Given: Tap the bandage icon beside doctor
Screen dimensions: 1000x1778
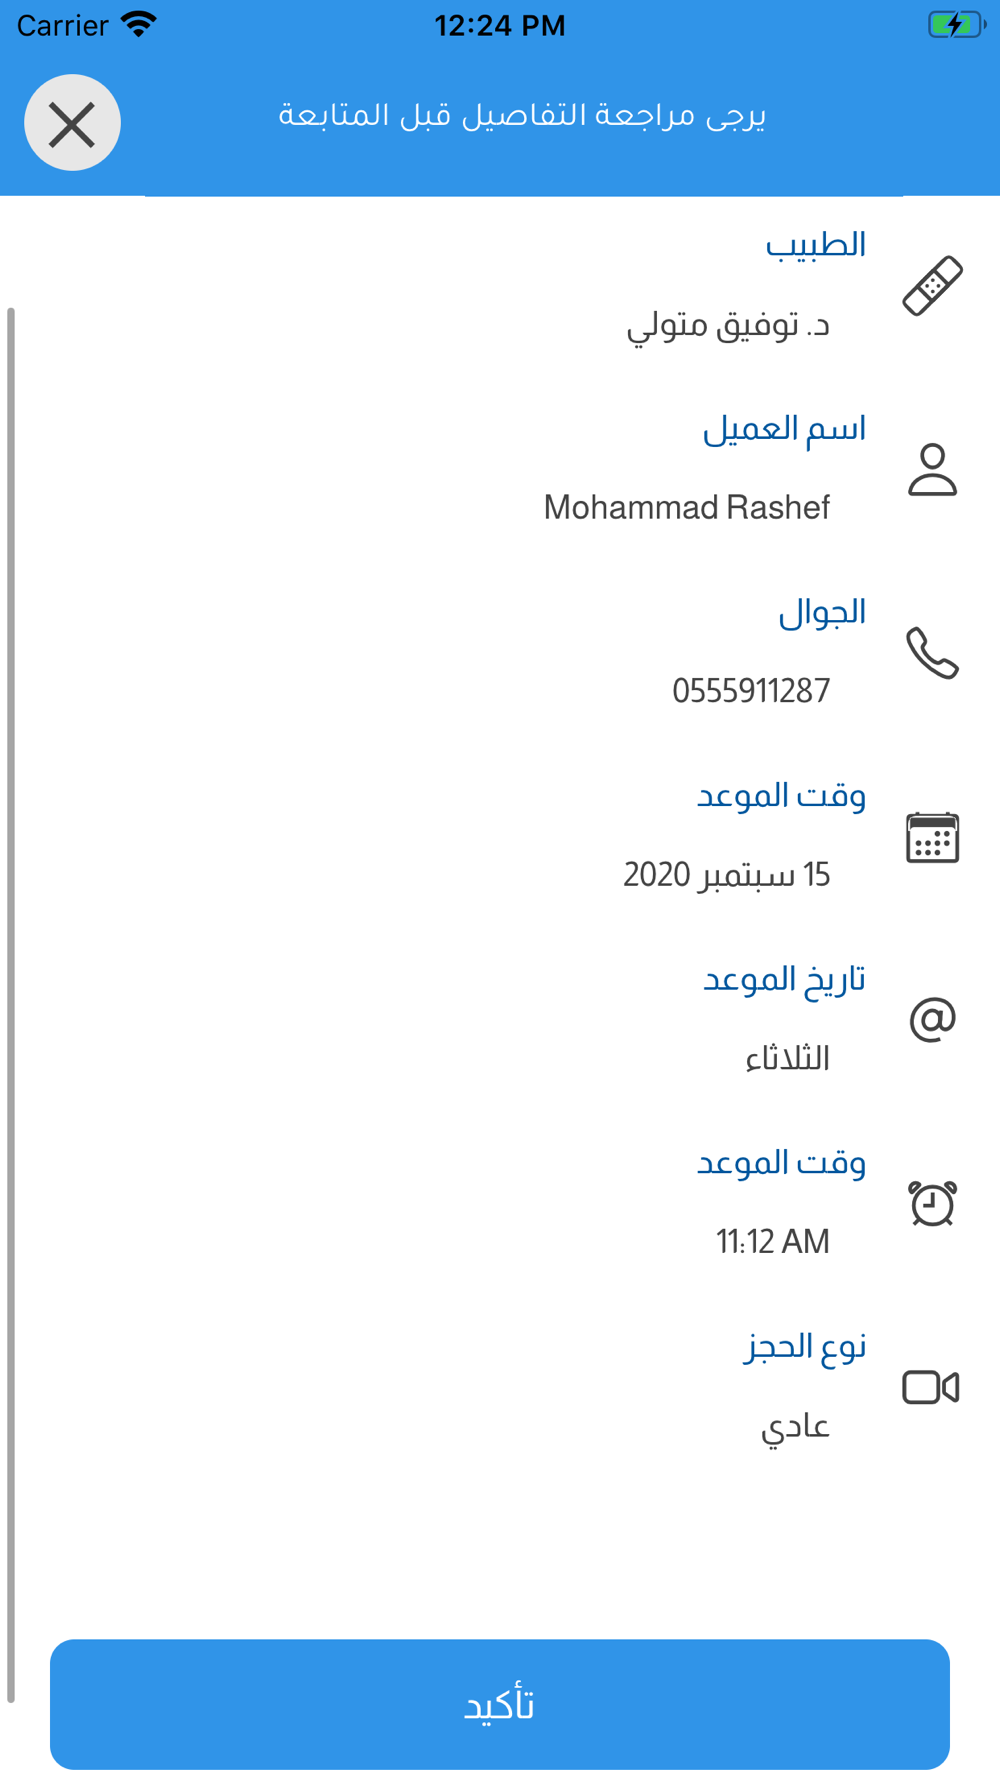Looking at the screenshot, I should [932, 286].
